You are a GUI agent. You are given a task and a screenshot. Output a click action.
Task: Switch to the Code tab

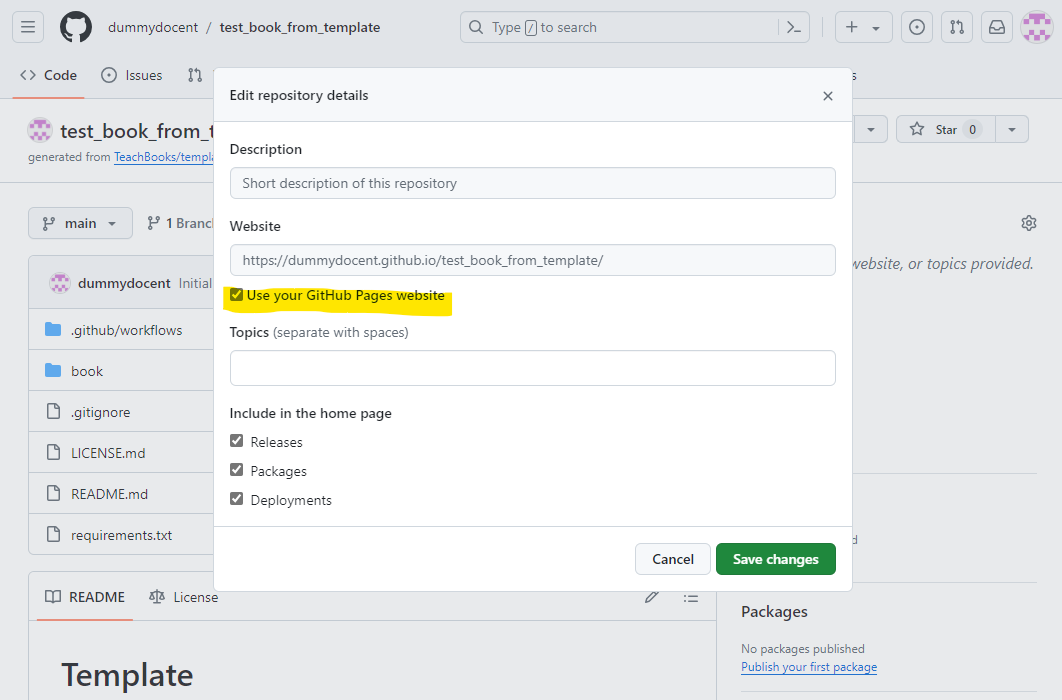[x=49, y=75]
